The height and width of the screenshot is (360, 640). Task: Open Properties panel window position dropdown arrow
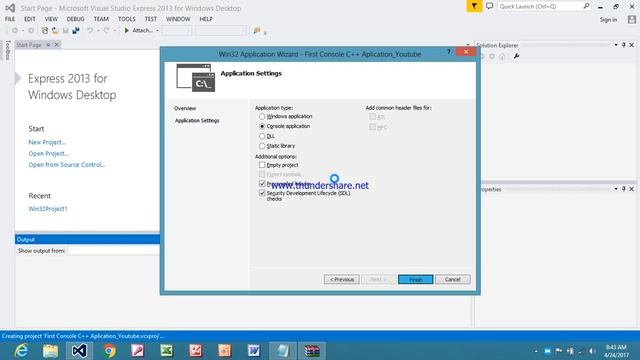[616, 189]
